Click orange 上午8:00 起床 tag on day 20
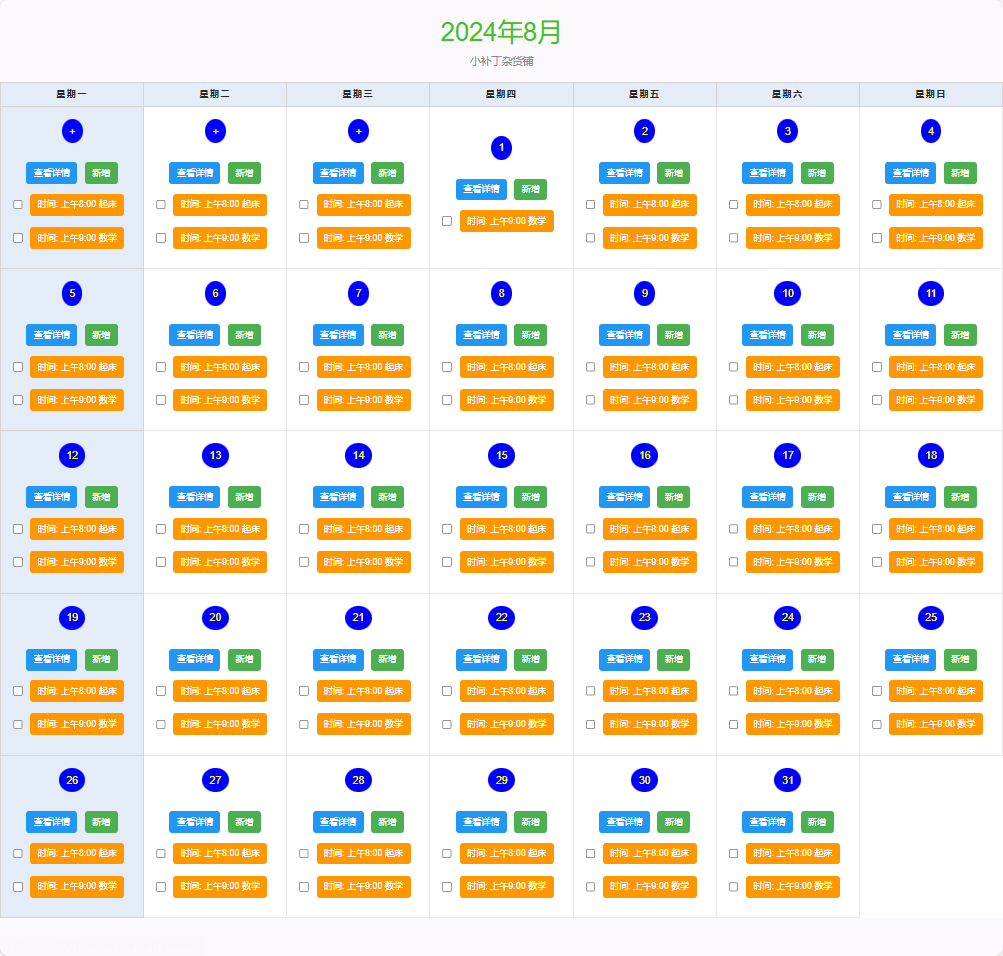The image size is (1003, 956). [x=220, y=691]
